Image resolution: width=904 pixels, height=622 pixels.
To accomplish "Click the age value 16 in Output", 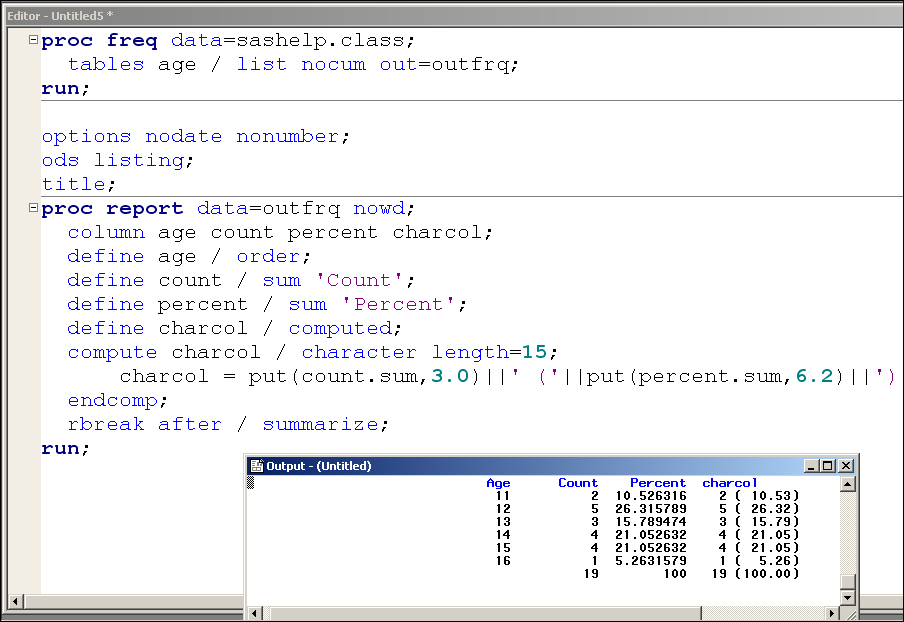I will (503, 561).
